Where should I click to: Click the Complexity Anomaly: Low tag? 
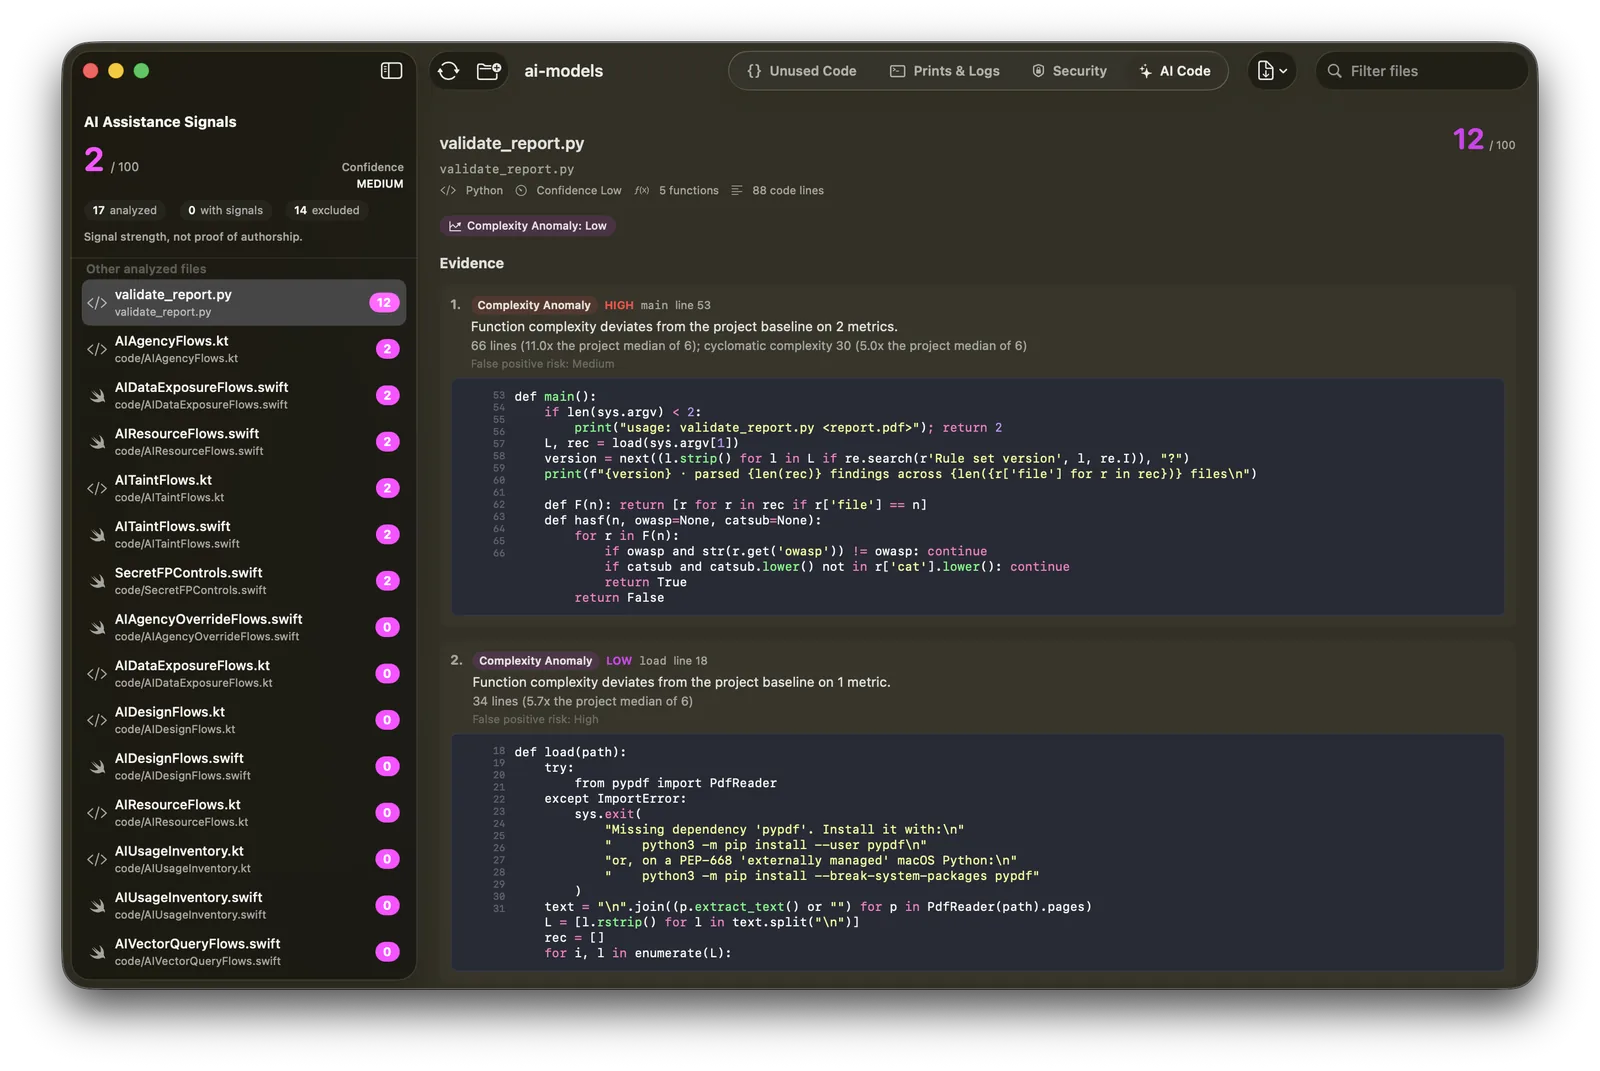click(x=528, y=226)
